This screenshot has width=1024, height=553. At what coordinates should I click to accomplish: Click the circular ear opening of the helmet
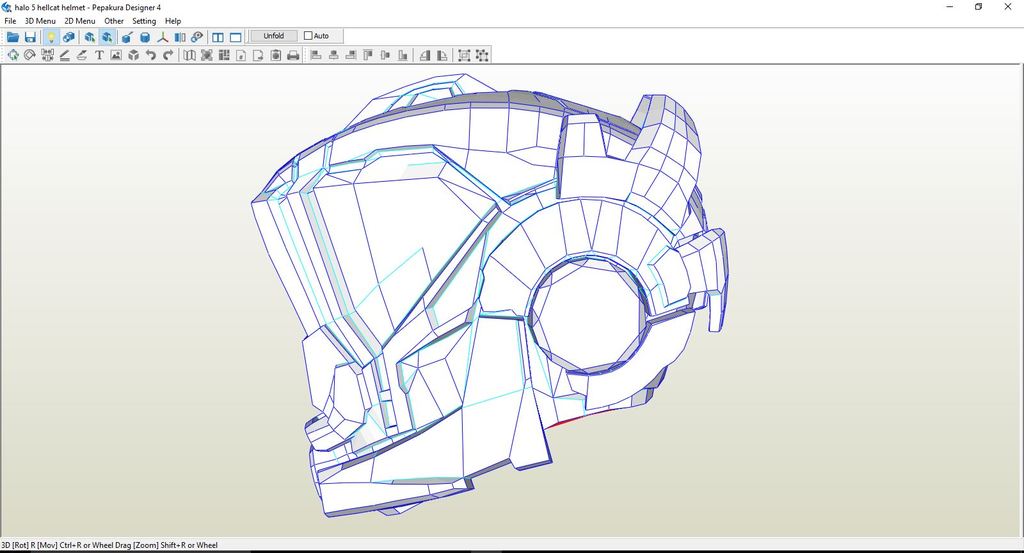coord(588,315)
